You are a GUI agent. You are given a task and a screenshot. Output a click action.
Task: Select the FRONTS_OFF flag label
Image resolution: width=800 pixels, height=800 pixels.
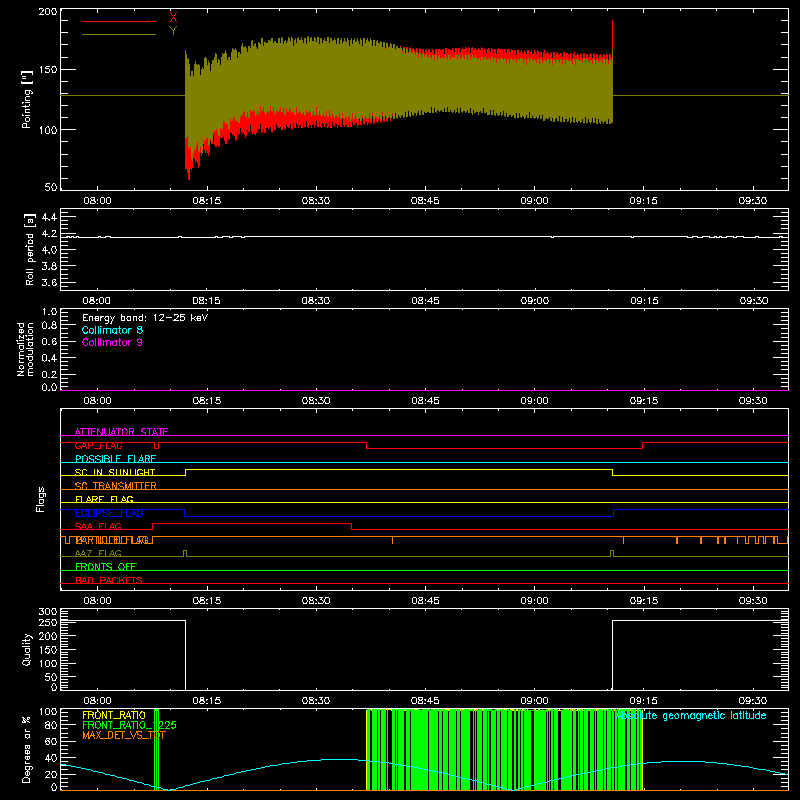(x=106, y=567)
